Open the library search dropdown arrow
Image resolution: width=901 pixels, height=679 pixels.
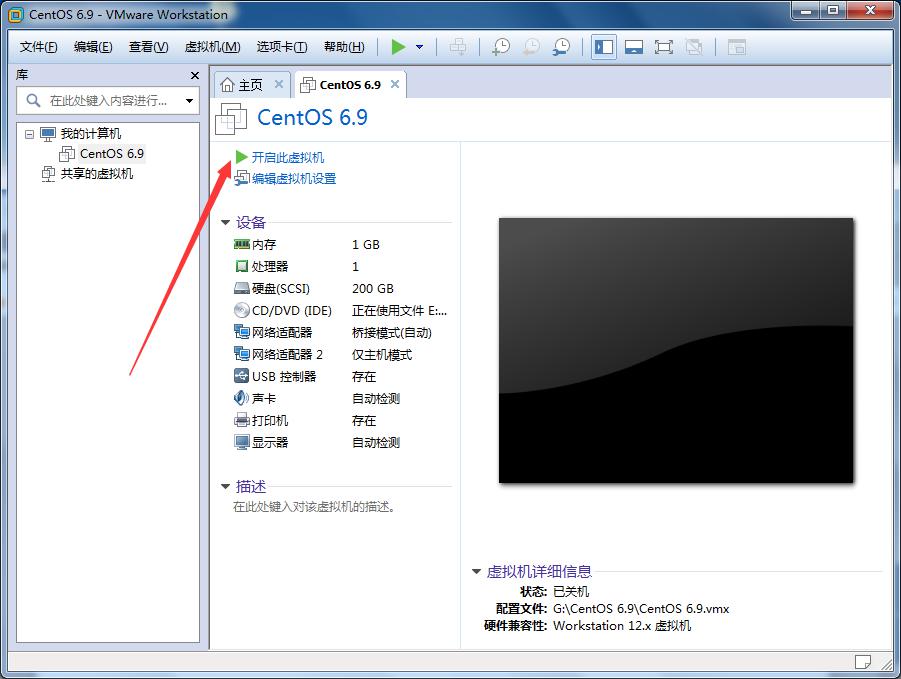(x=190, y=101)
